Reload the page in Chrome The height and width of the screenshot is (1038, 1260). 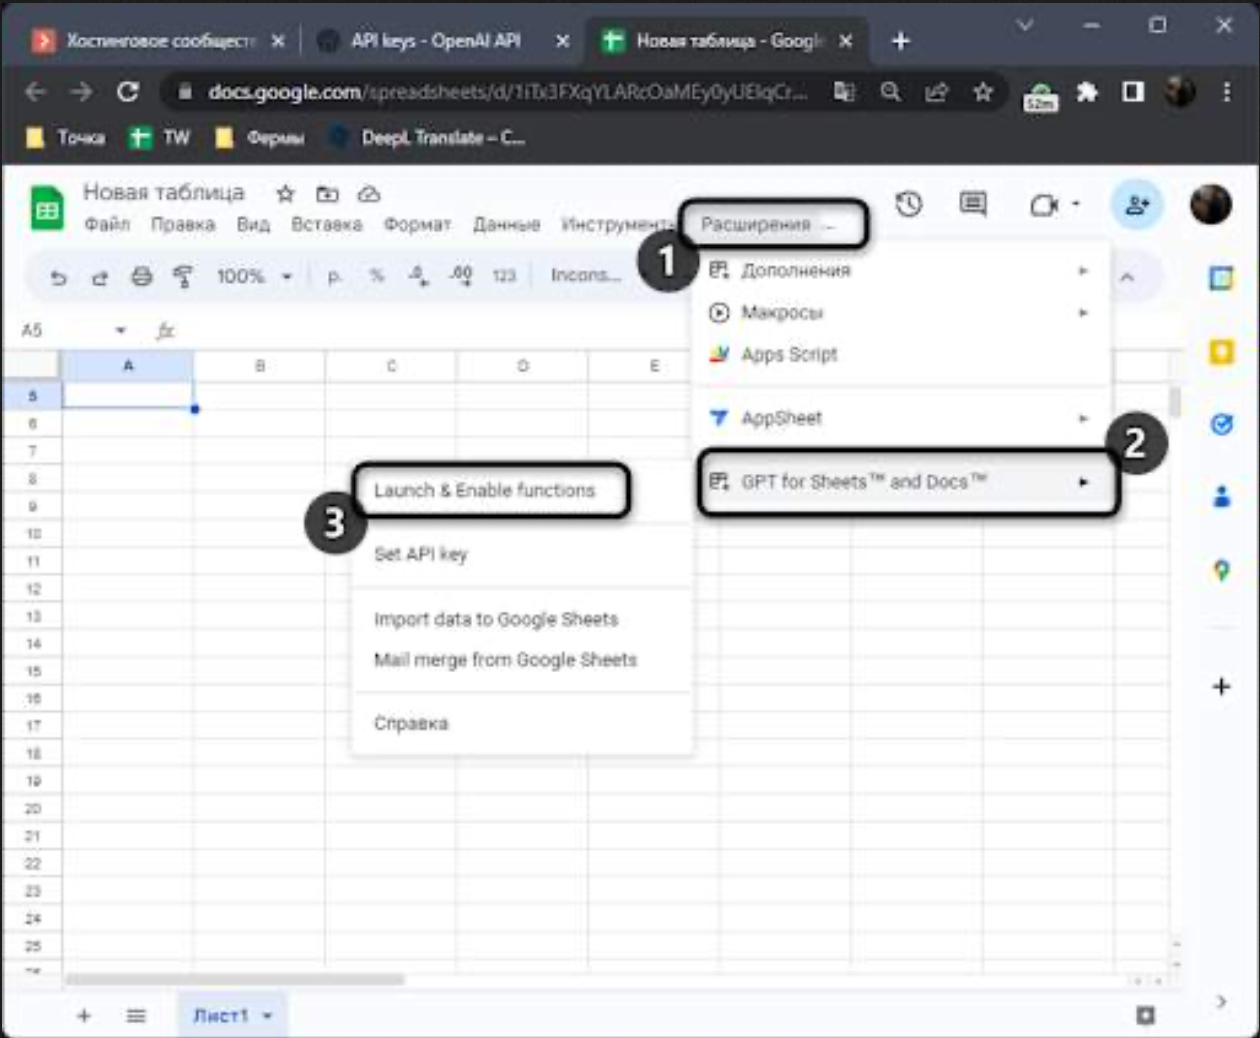128,92
